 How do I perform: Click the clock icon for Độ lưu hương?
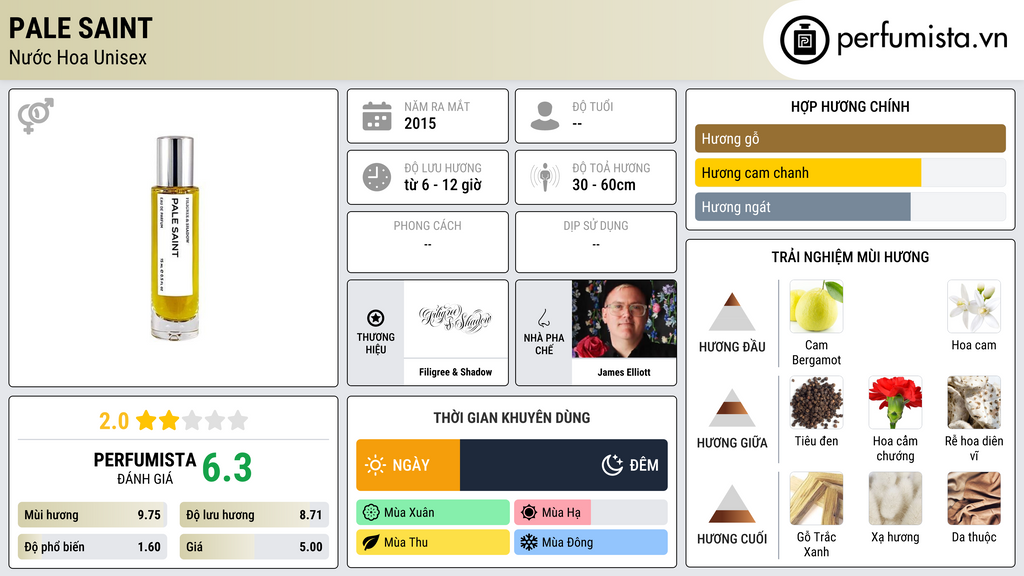coord(377,177)
